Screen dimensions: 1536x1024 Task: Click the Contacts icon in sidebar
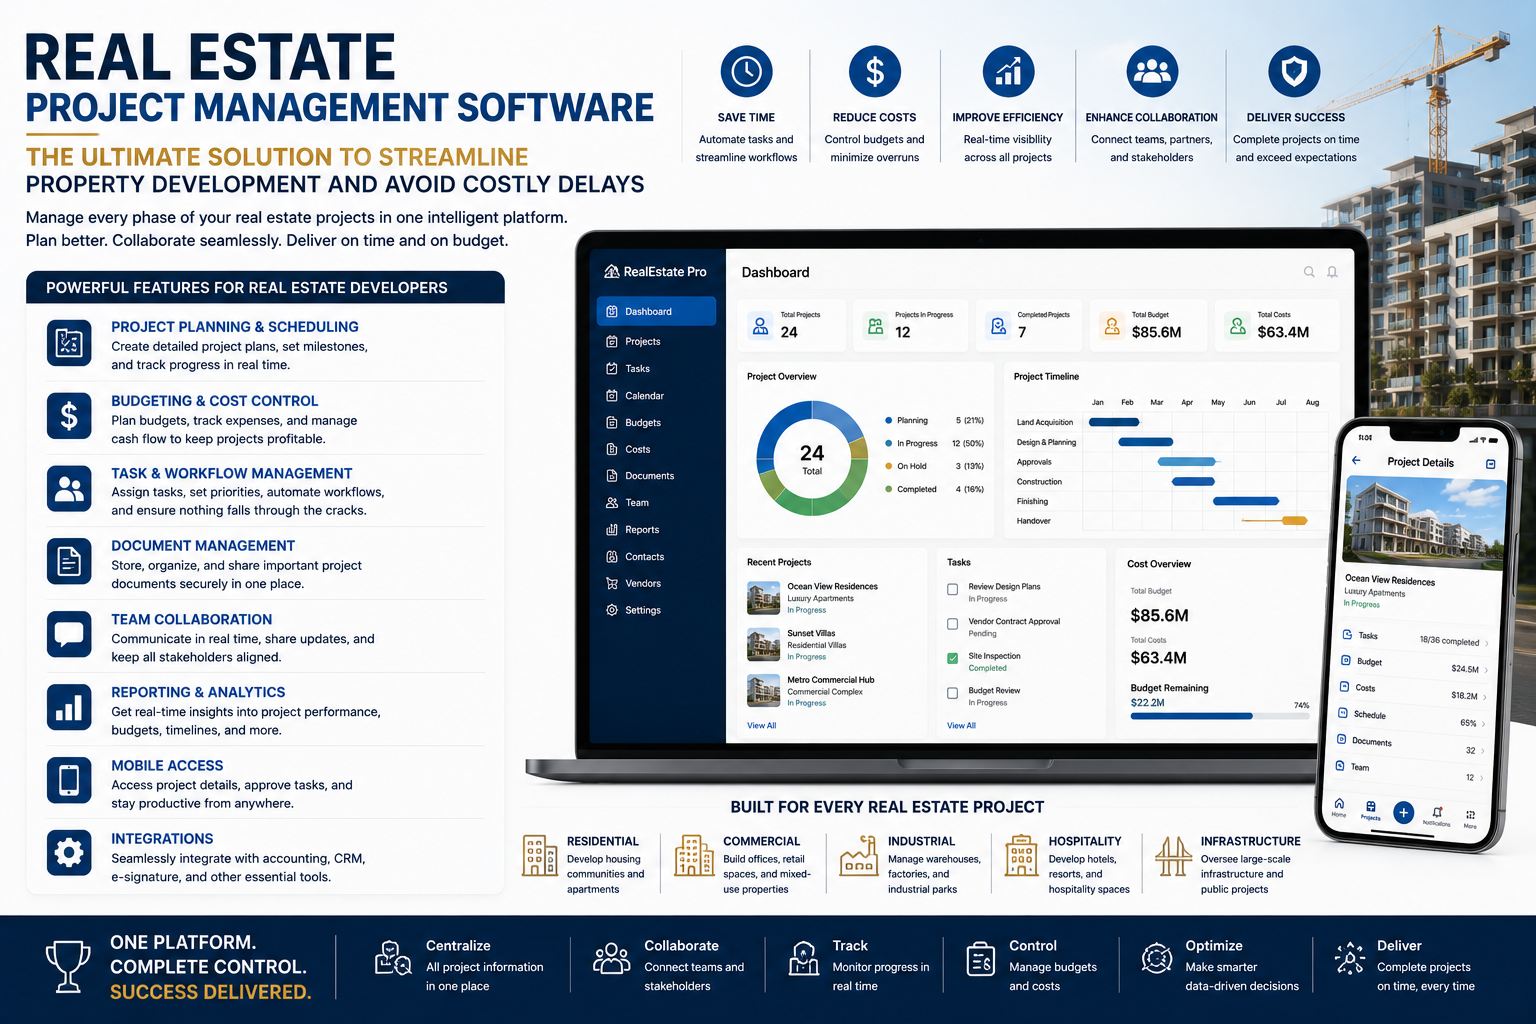click(612, 557)
